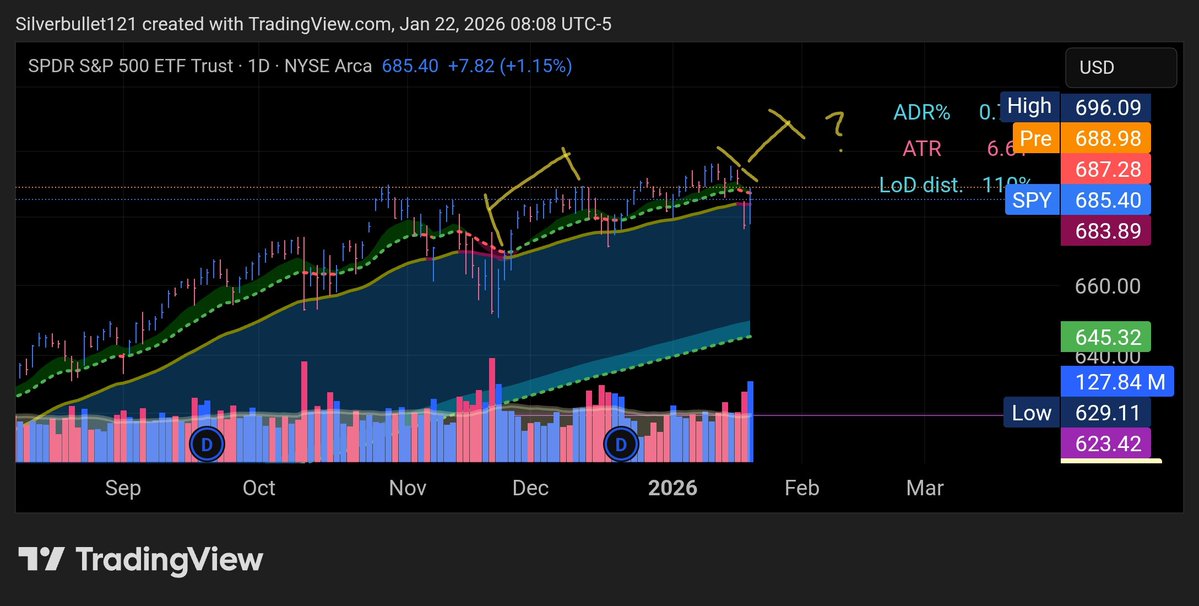This screenshot has width=1199, height=606.
Task: Click the Sep label on time axis
Action: tap(122, 488)
